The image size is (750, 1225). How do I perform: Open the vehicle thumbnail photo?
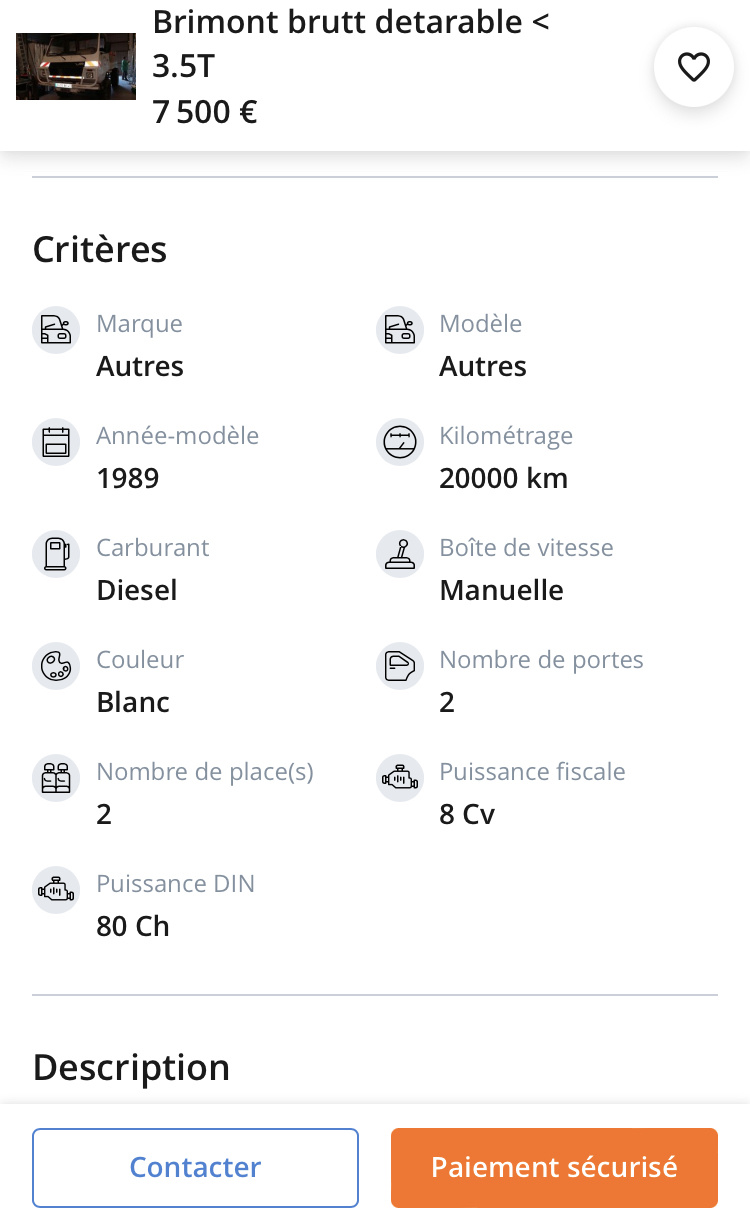(76, 67)
